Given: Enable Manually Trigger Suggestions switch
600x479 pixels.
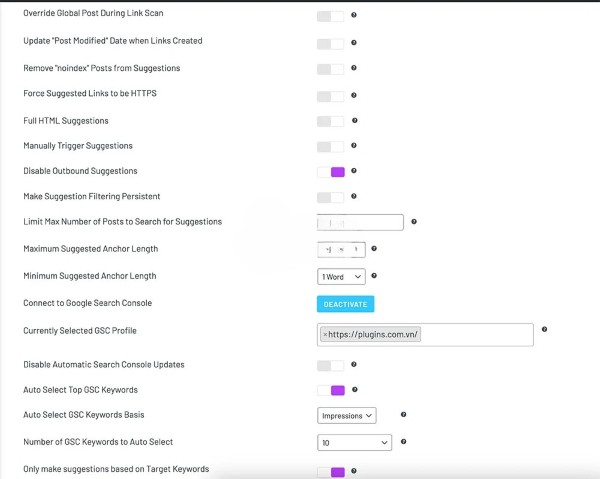Looking at the screenshot, I should tap(330, 146).
